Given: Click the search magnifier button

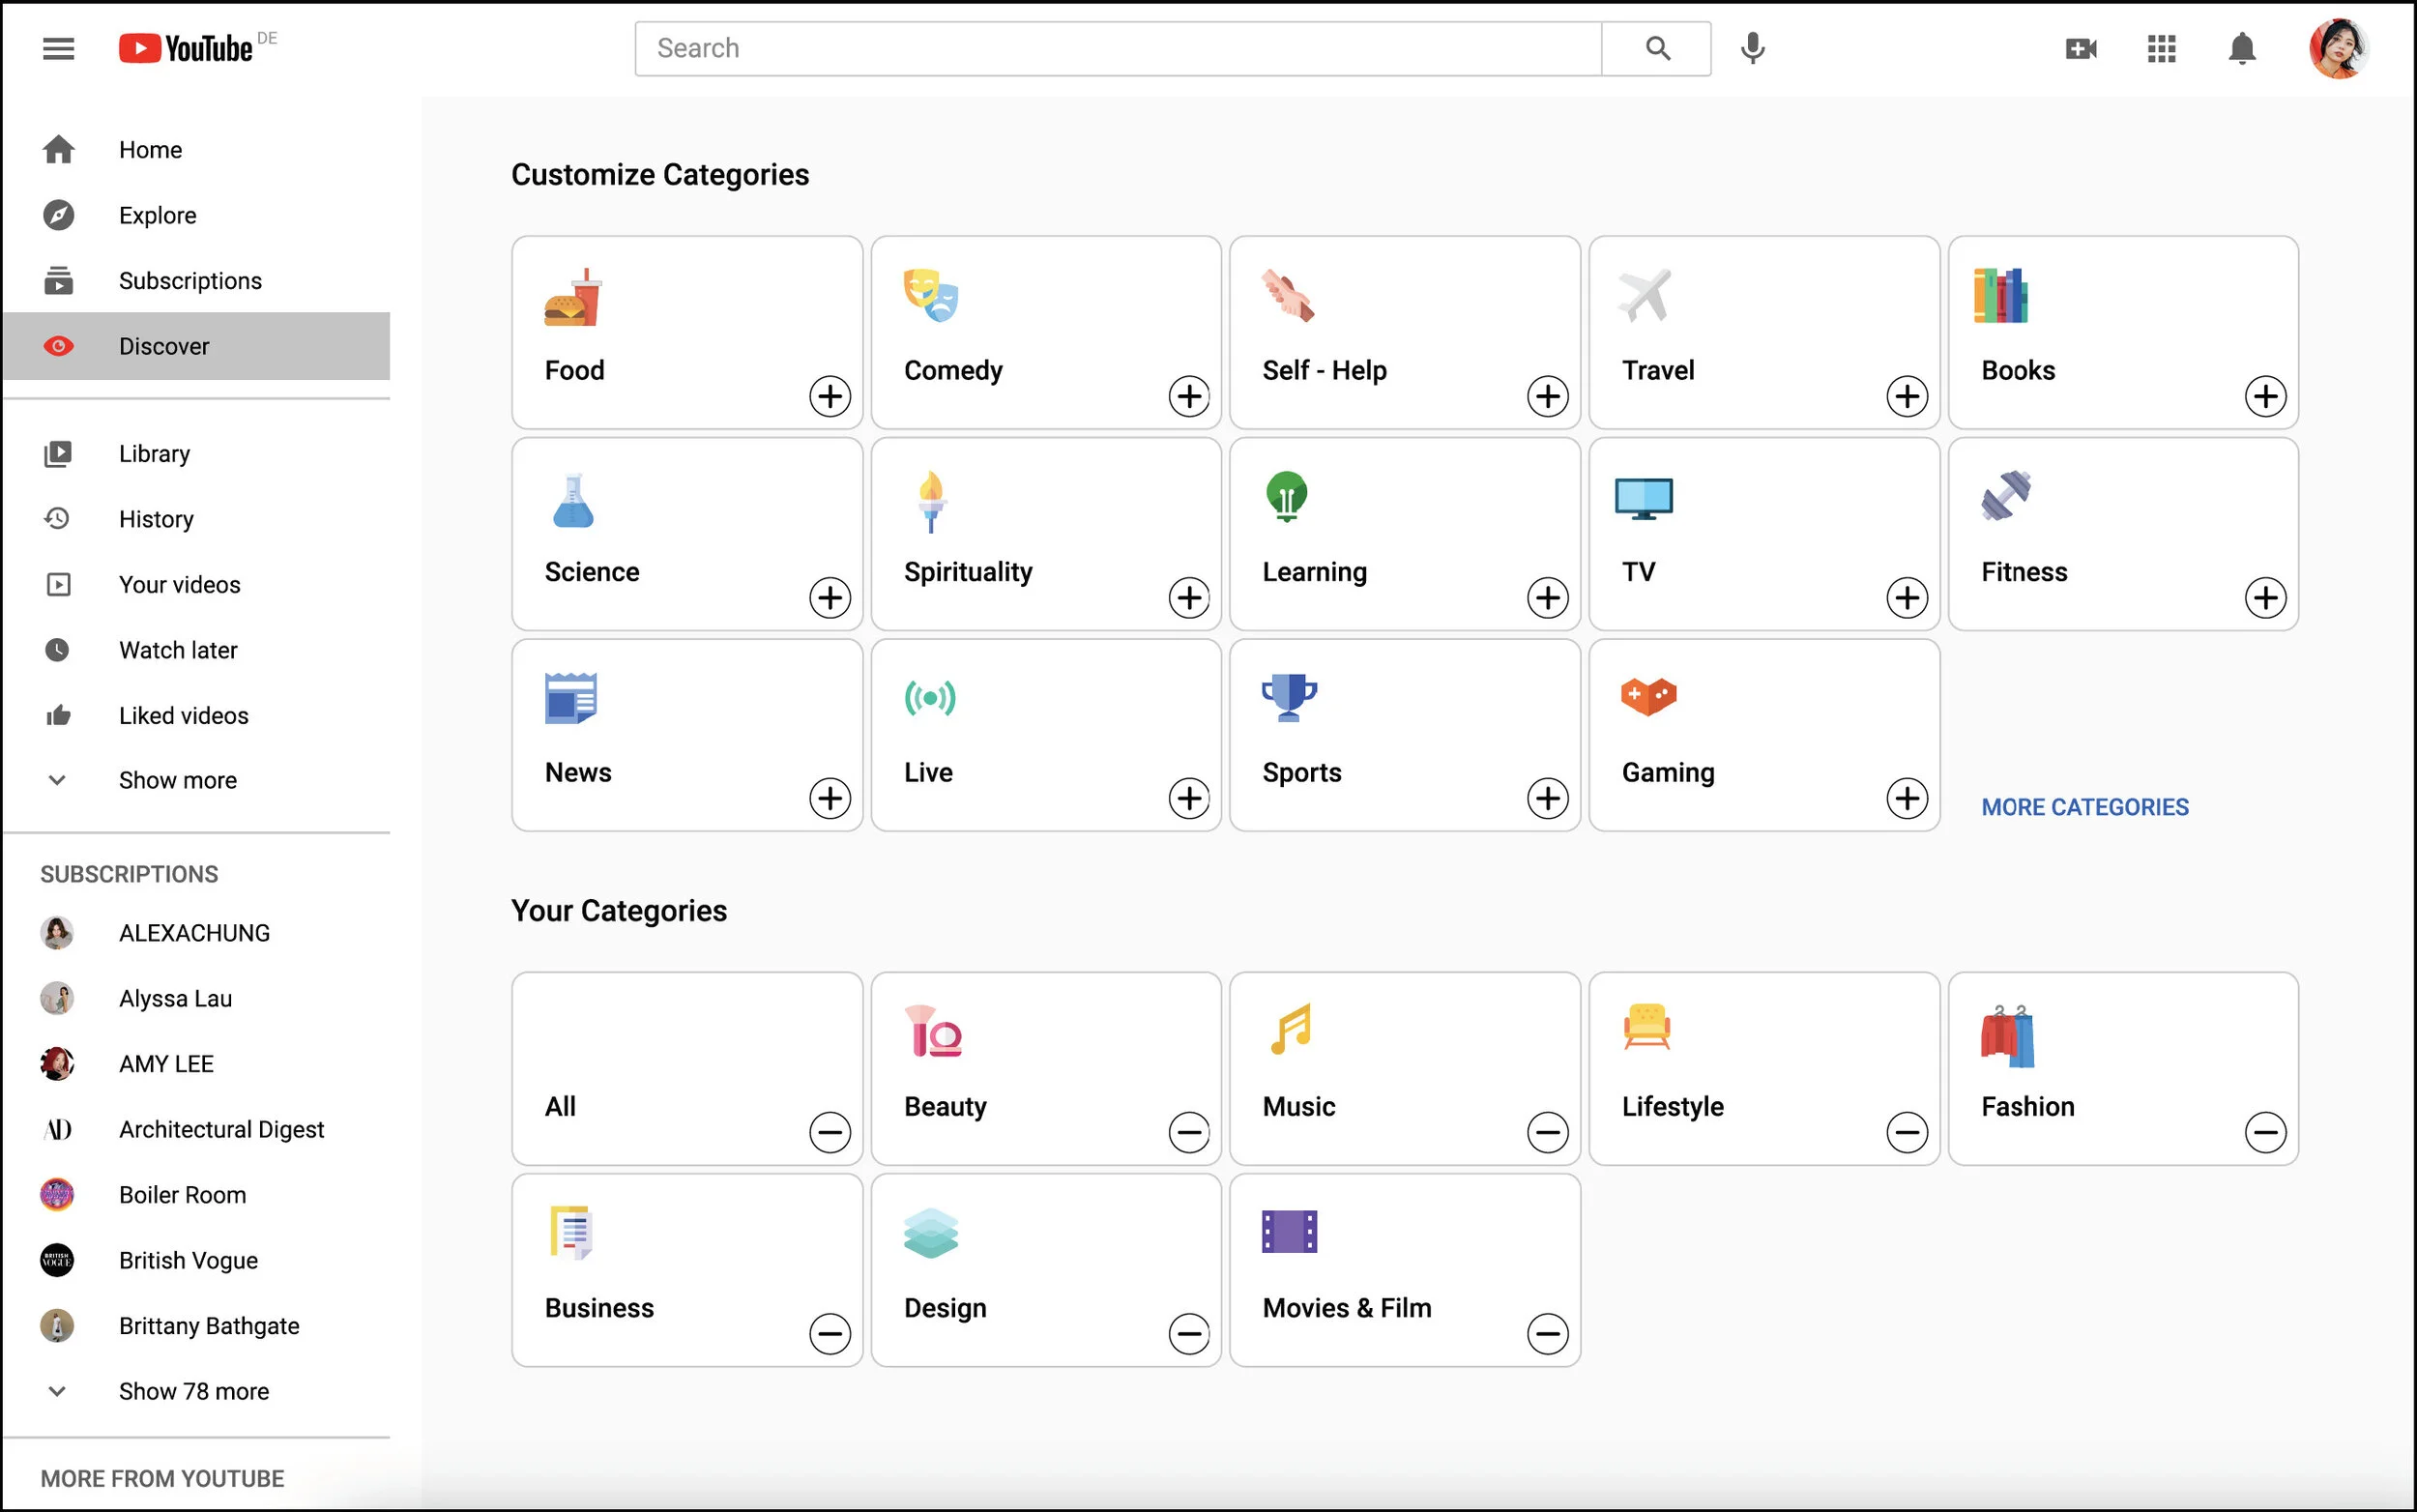Looking at the screenshot, I should [x=1657, y=48].
